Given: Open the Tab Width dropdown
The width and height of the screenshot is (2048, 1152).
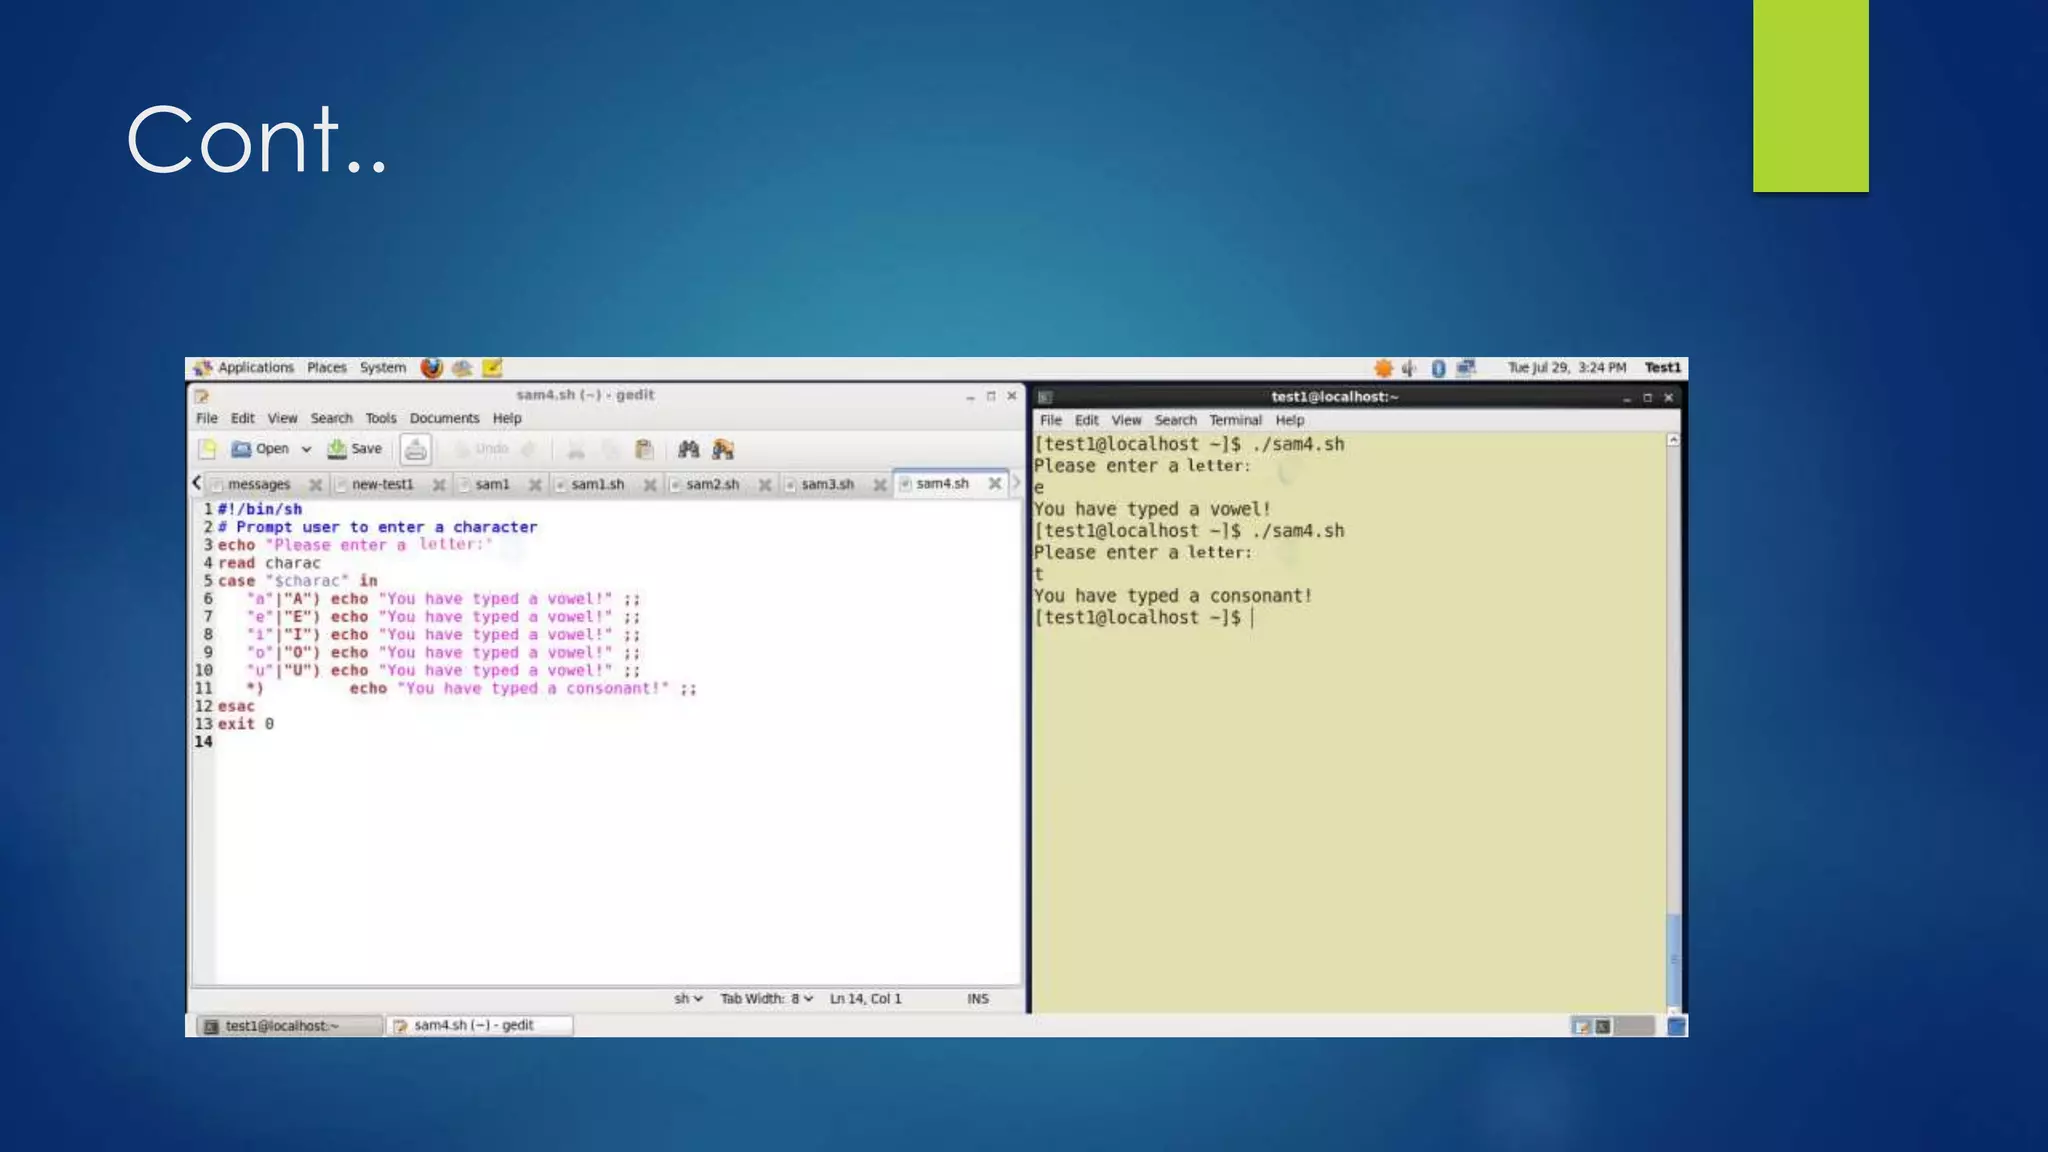Looking at the screenshot, I should pos(766,998).
